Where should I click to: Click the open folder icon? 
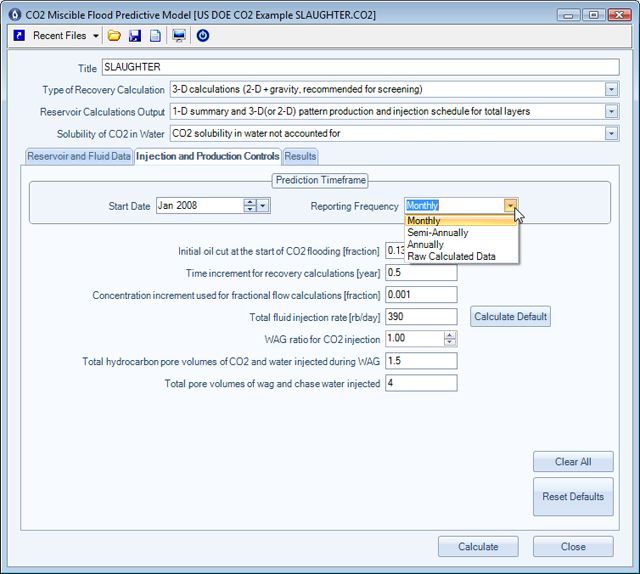pyautogui.click(x=114, y=36)
